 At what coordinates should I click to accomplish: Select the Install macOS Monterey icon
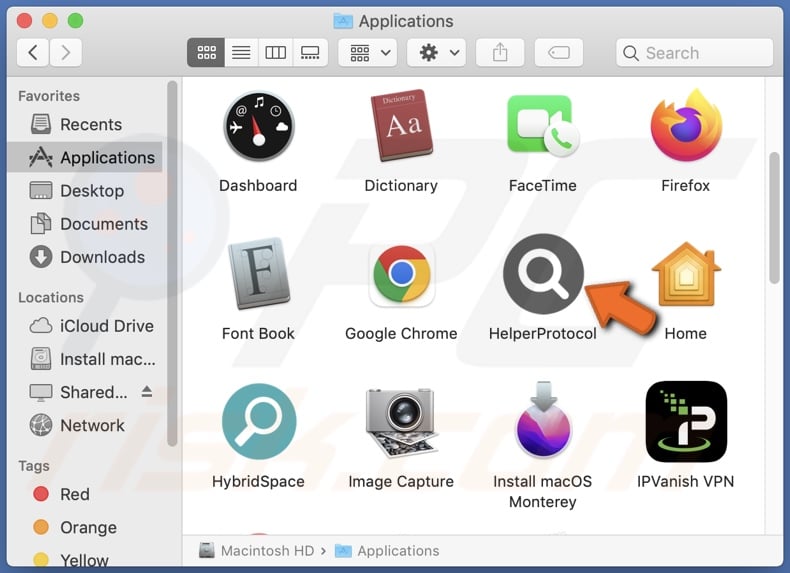point(543,420)
